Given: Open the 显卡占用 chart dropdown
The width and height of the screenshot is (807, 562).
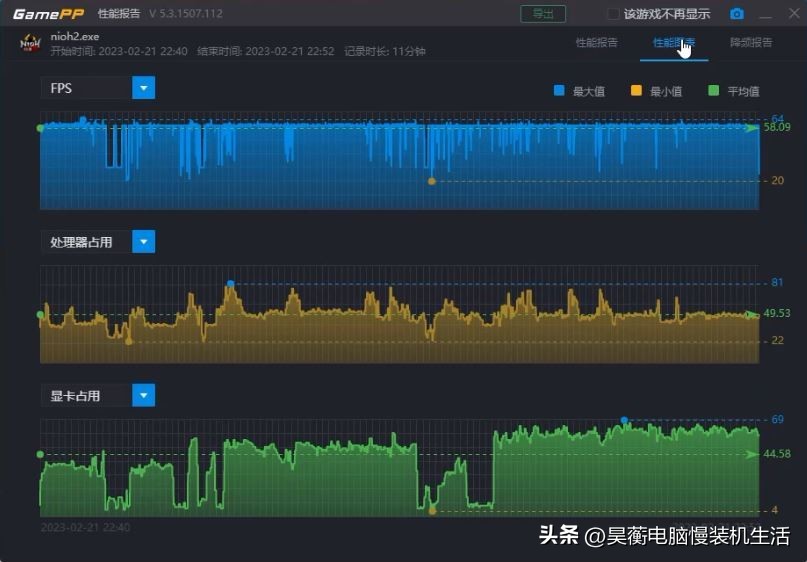Looking at the screenshot, I should 144,395.
